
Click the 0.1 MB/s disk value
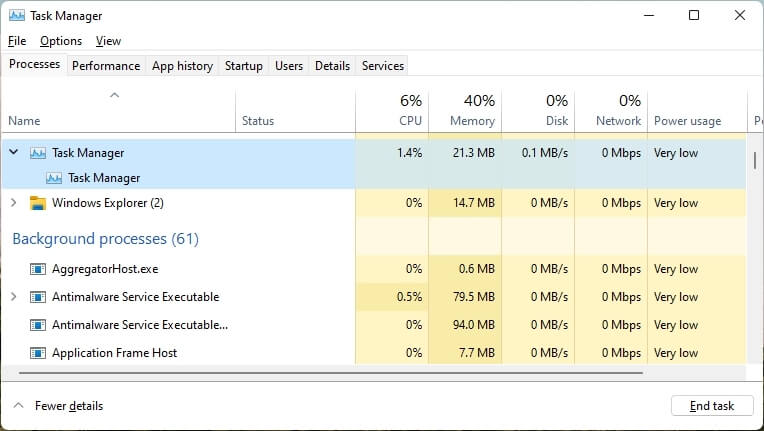tap(545, 153)
